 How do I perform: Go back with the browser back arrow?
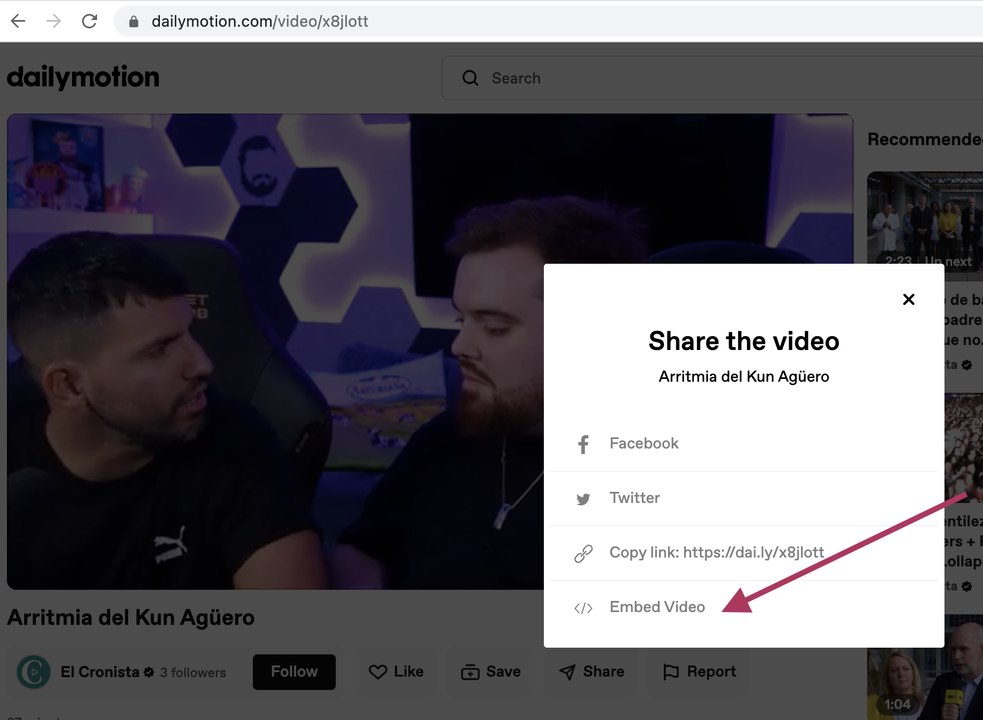tap(18, 21)
